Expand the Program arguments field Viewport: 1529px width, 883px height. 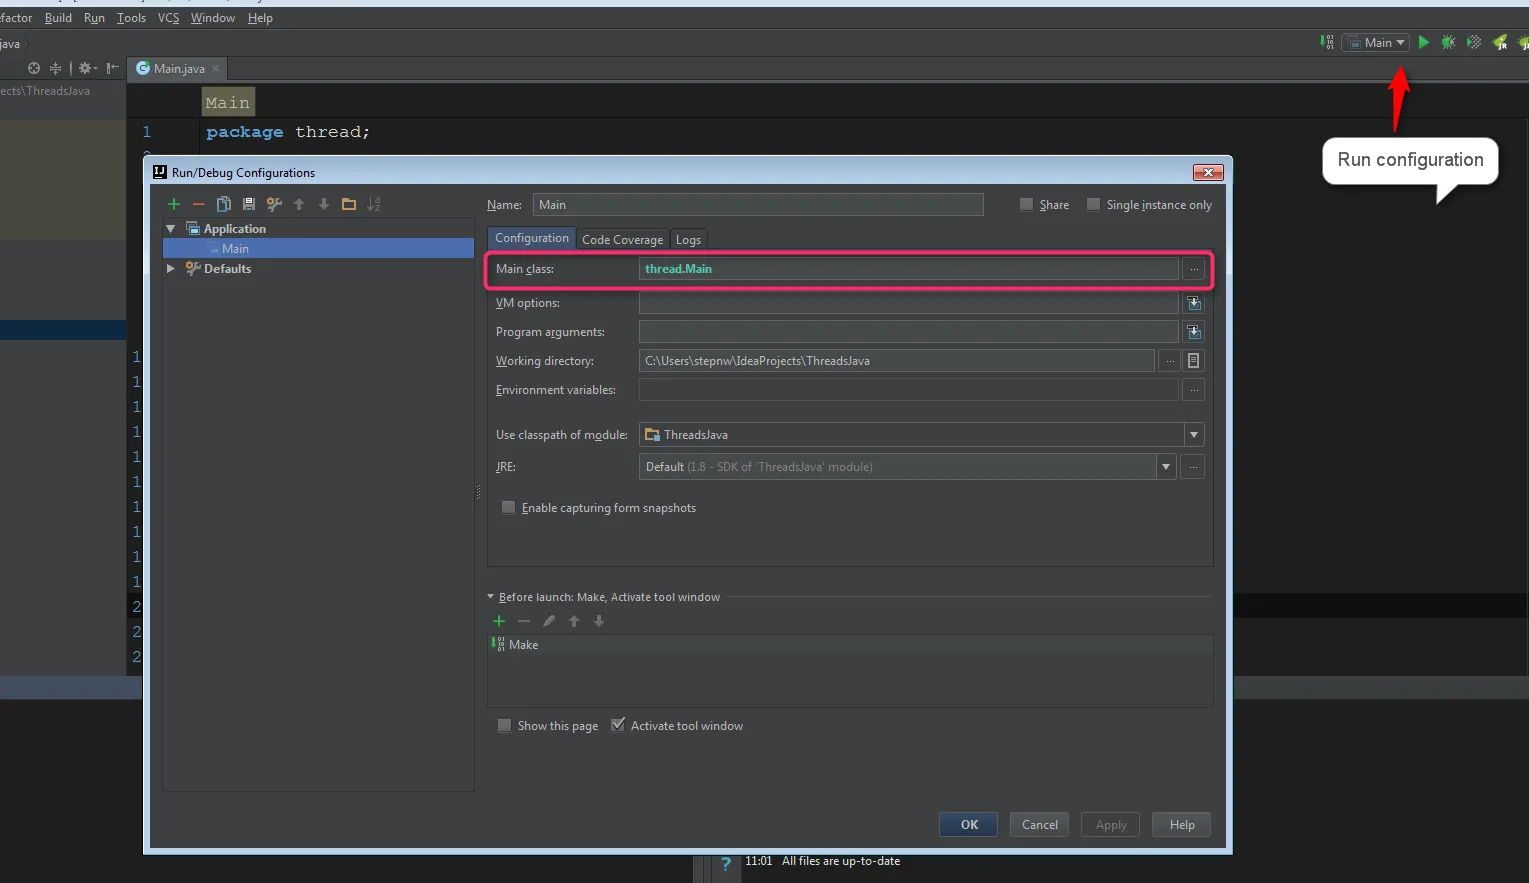1194,332
